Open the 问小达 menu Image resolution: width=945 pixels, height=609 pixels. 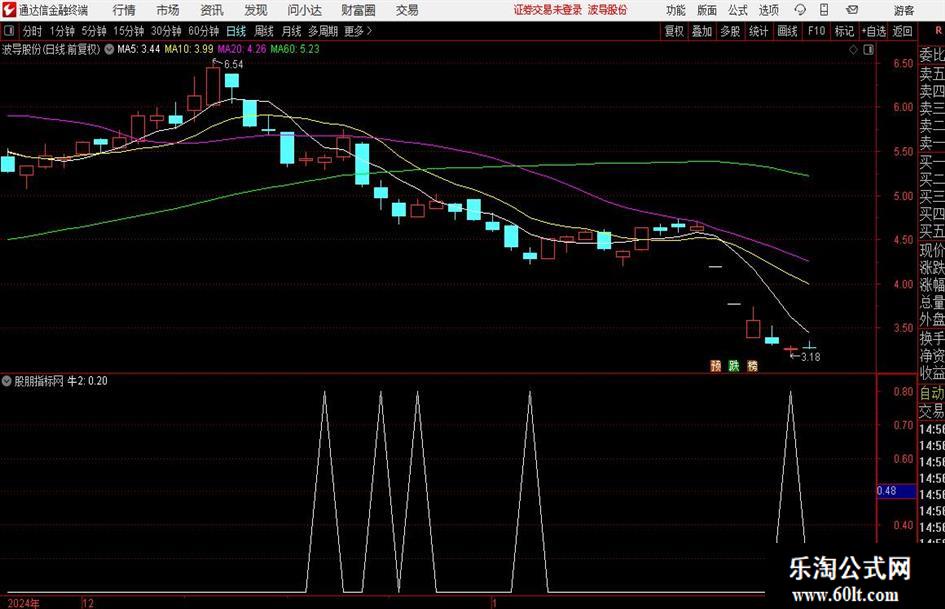coord(304,10)
